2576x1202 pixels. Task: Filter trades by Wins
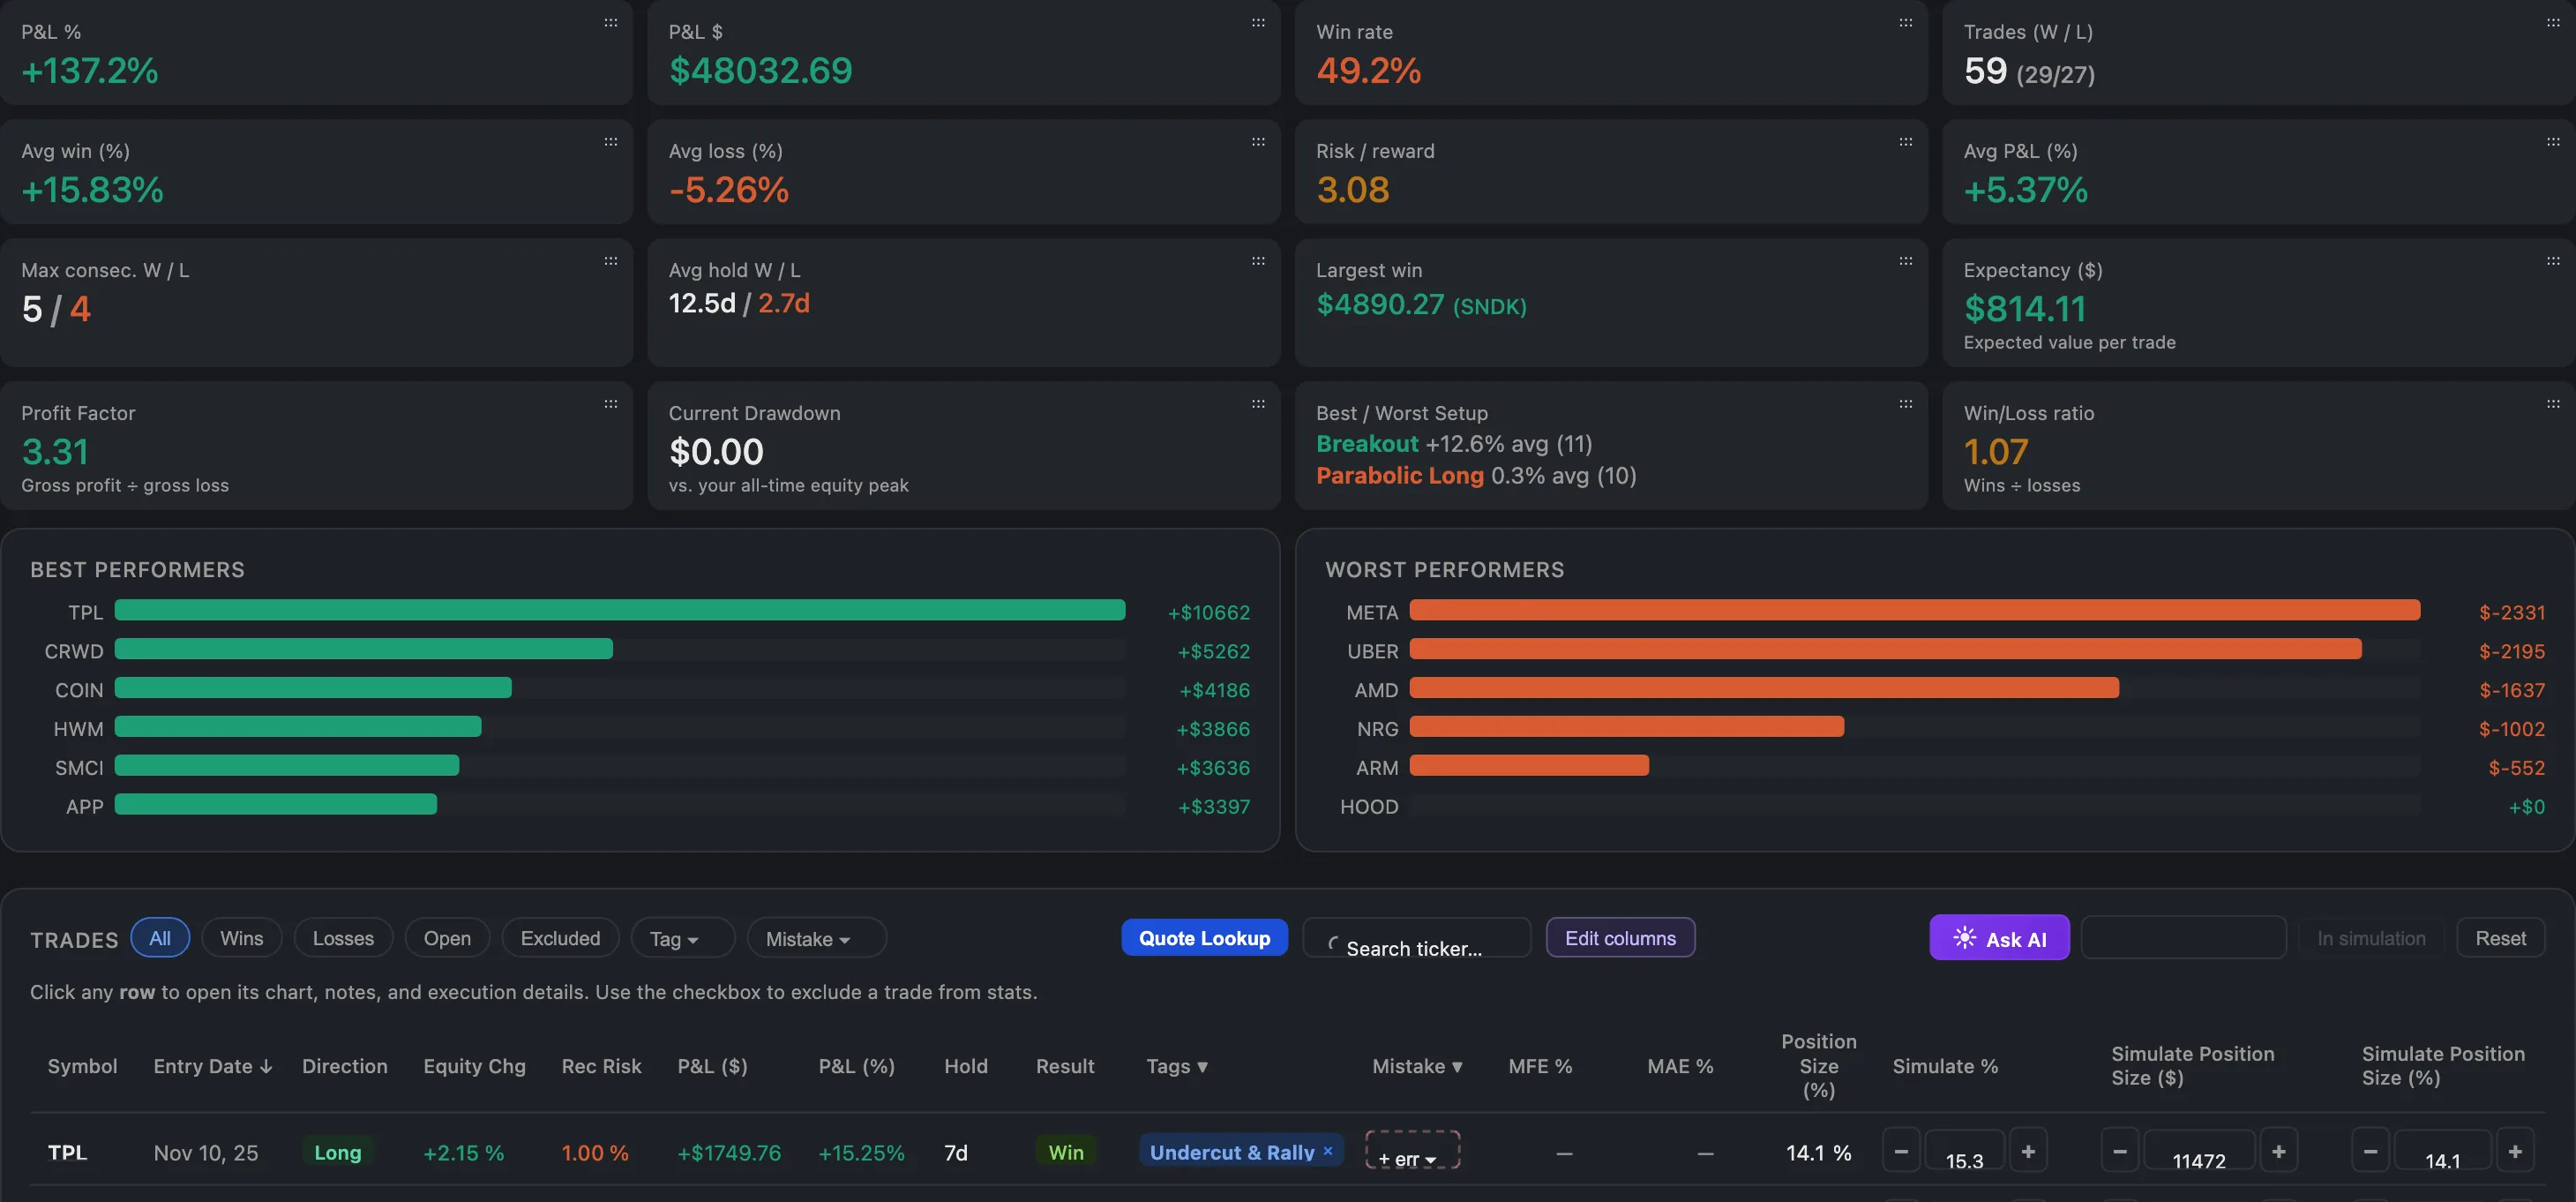(x=242, y=938)
